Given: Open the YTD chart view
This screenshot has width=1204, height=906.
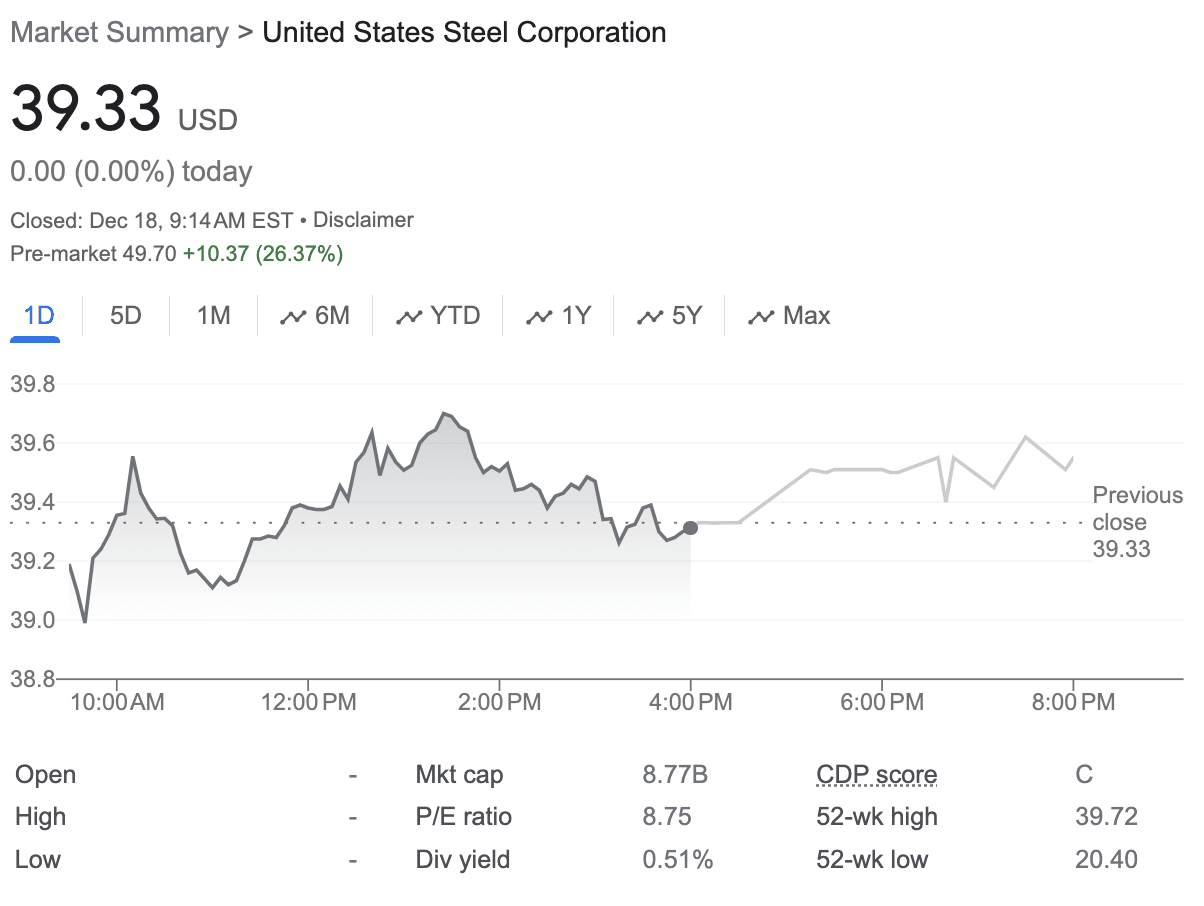Looking at the screenshot, I should [438, 317].
